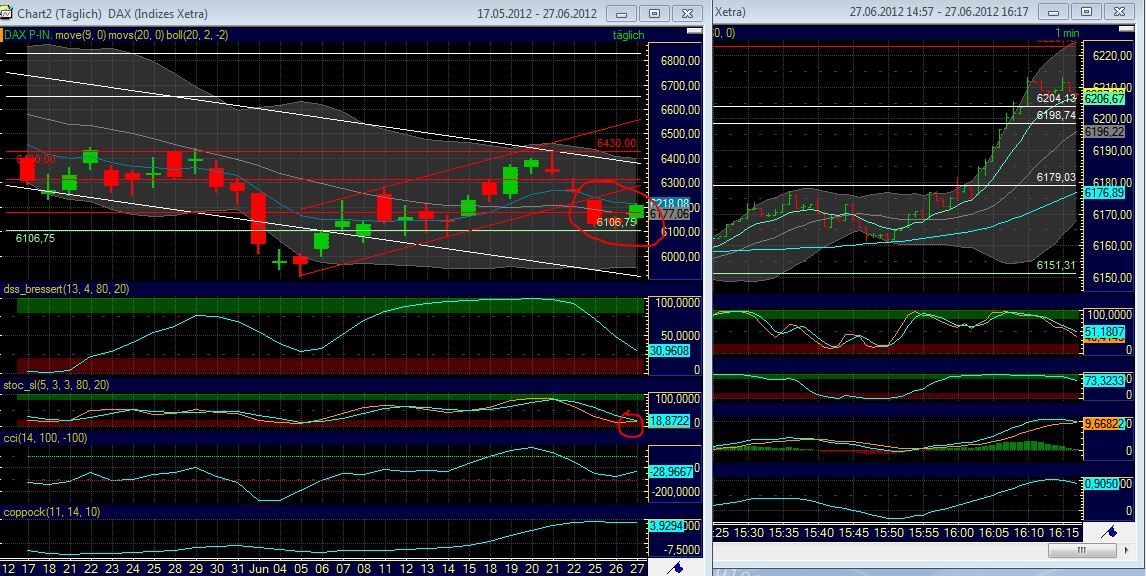Click the green 'täglich' timeframe label
This screenshot has width=1146, height=576.
point(627,34)
